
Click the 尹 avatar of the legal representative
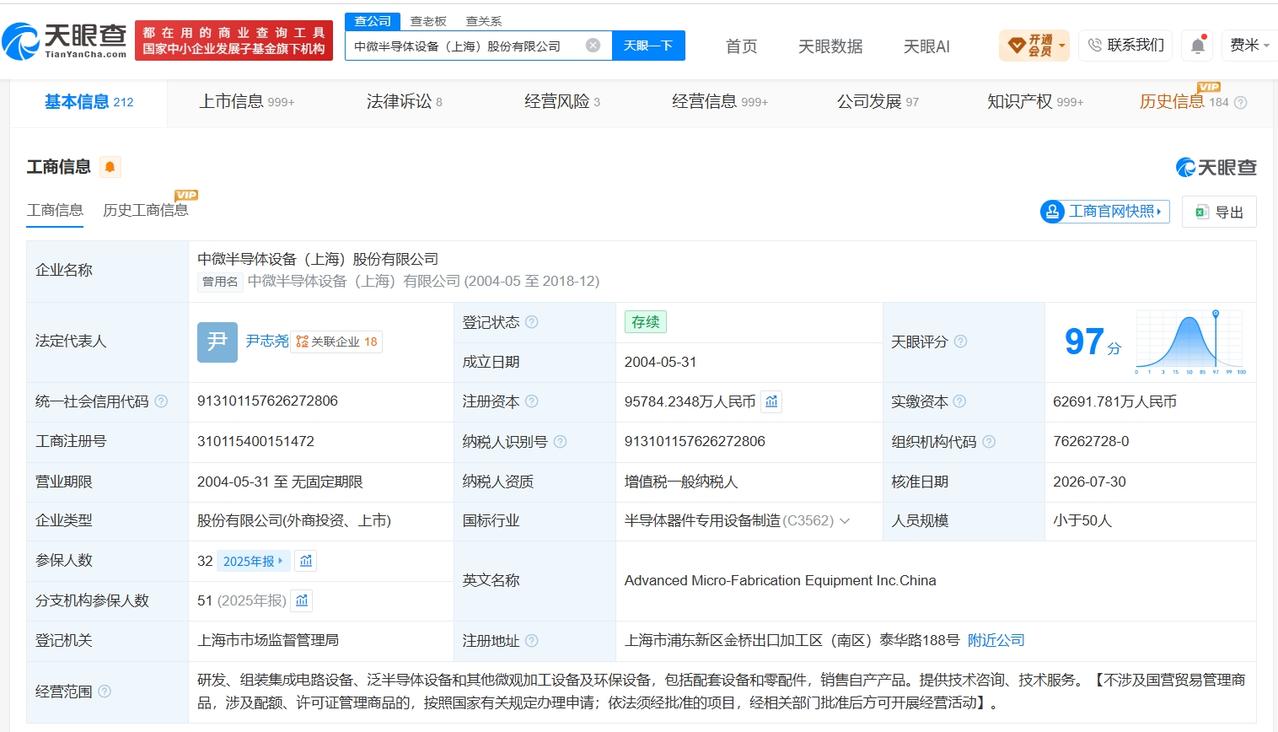point(217,342)
